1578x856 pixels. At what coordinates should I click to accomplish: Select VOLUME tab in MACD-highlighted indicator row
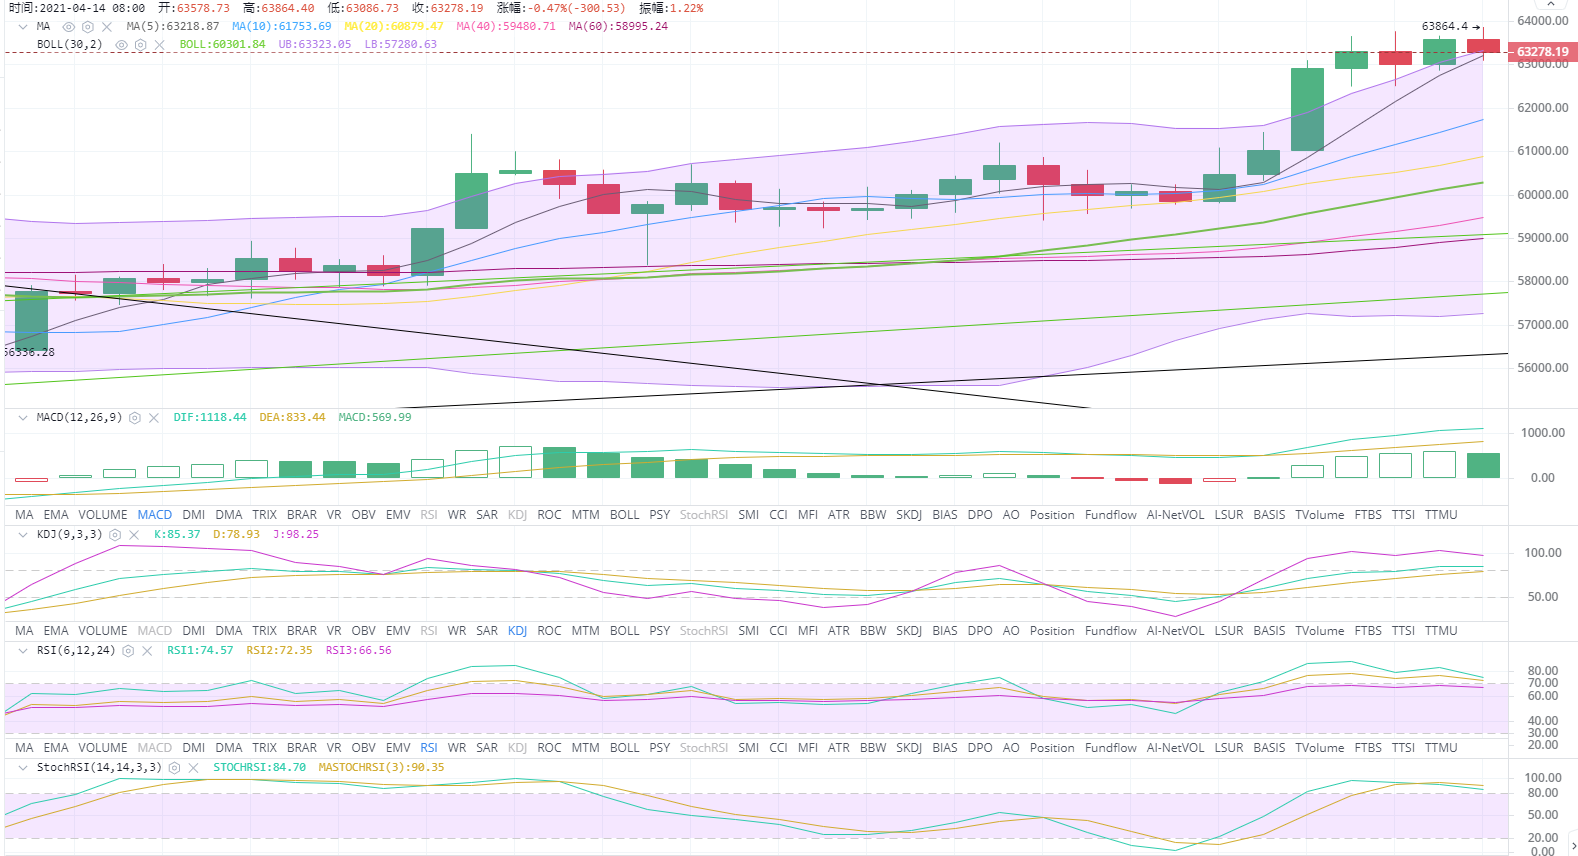(103, 515)
